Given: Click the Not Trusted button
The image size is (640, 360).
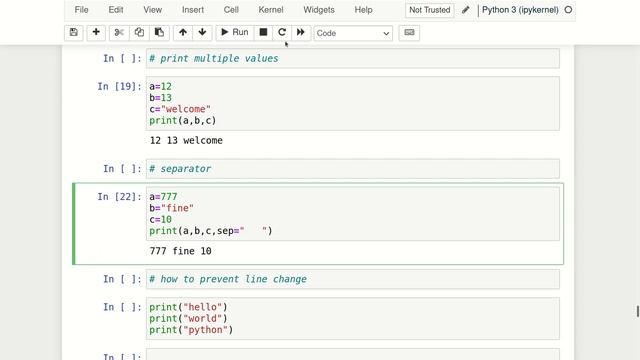Looking at the screenshot, I should click(x=429, y=10).
